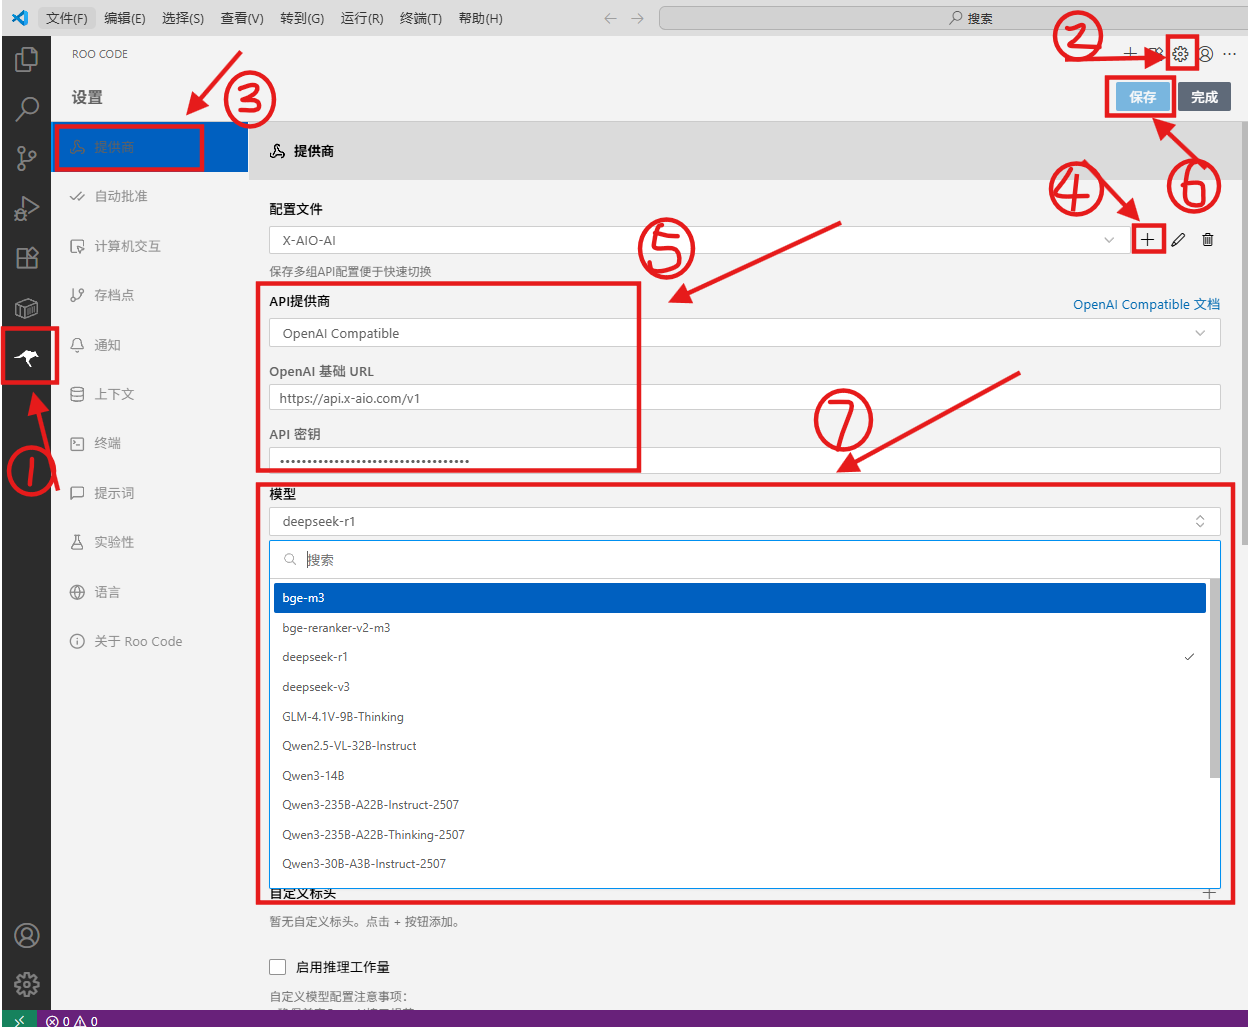1248x1027 pixels.
Task: Open the Explorer view in activity bar
Action: tap(27, 59)
